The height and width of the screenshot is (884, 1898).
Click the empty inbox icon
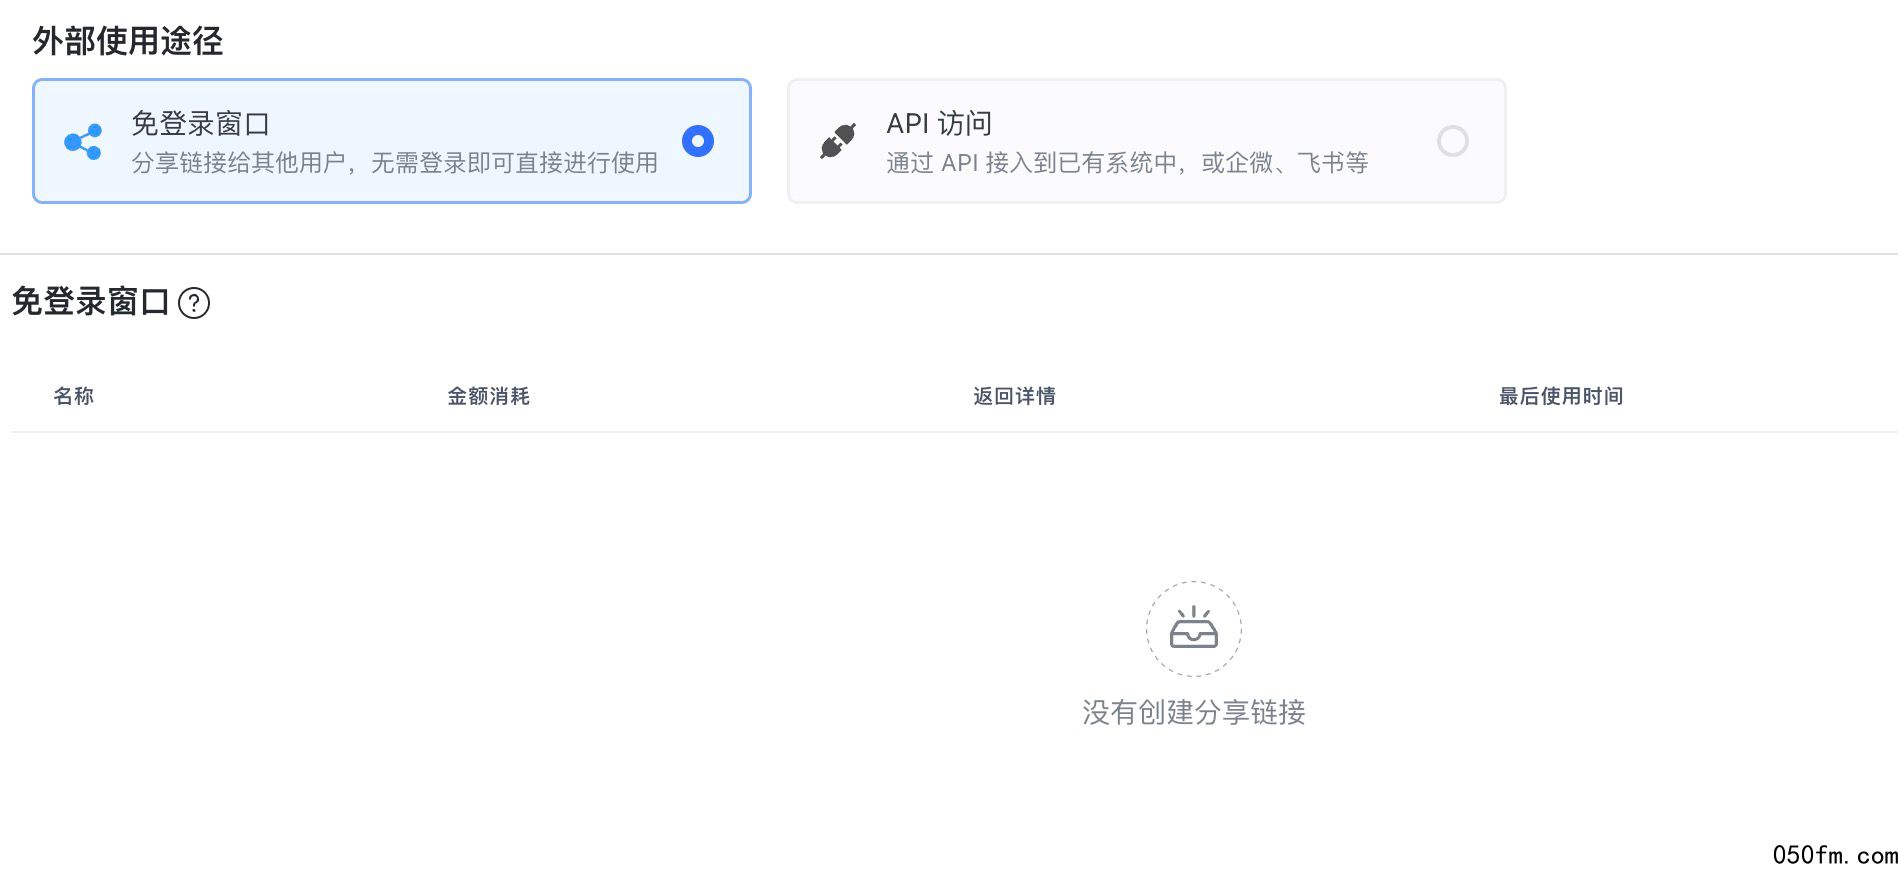coord(1194,629)
